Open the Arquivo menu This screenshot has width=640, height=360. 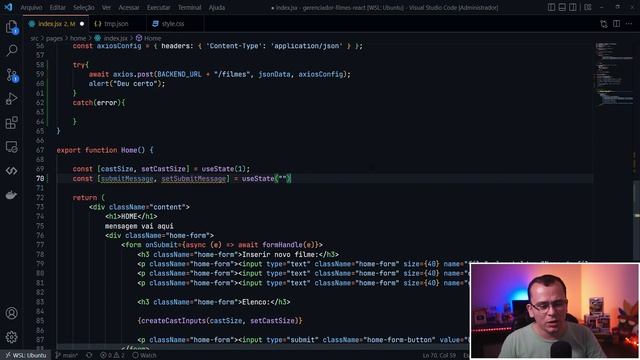(x=31, y=7)
